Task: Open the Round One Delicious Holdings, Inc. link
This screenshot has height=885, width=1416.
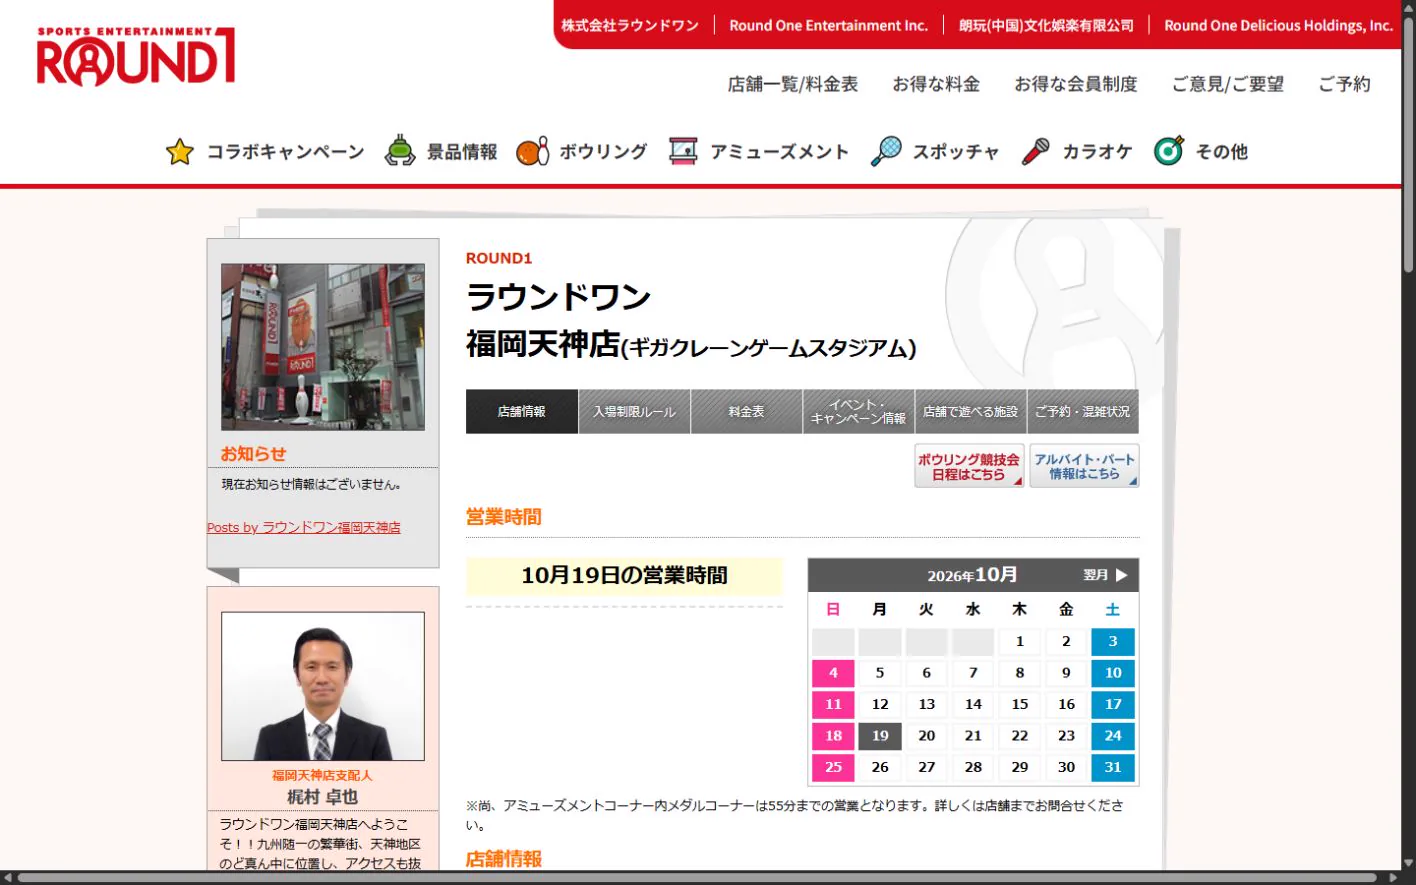Action: coord(1278,25)
